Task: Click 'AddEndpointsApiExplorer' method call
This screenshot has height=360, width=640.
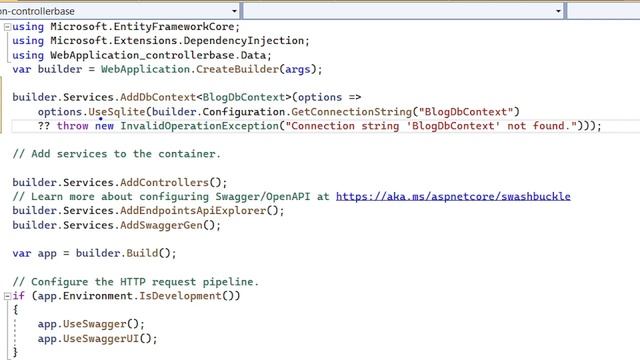Action: click(x=193, y=211)
